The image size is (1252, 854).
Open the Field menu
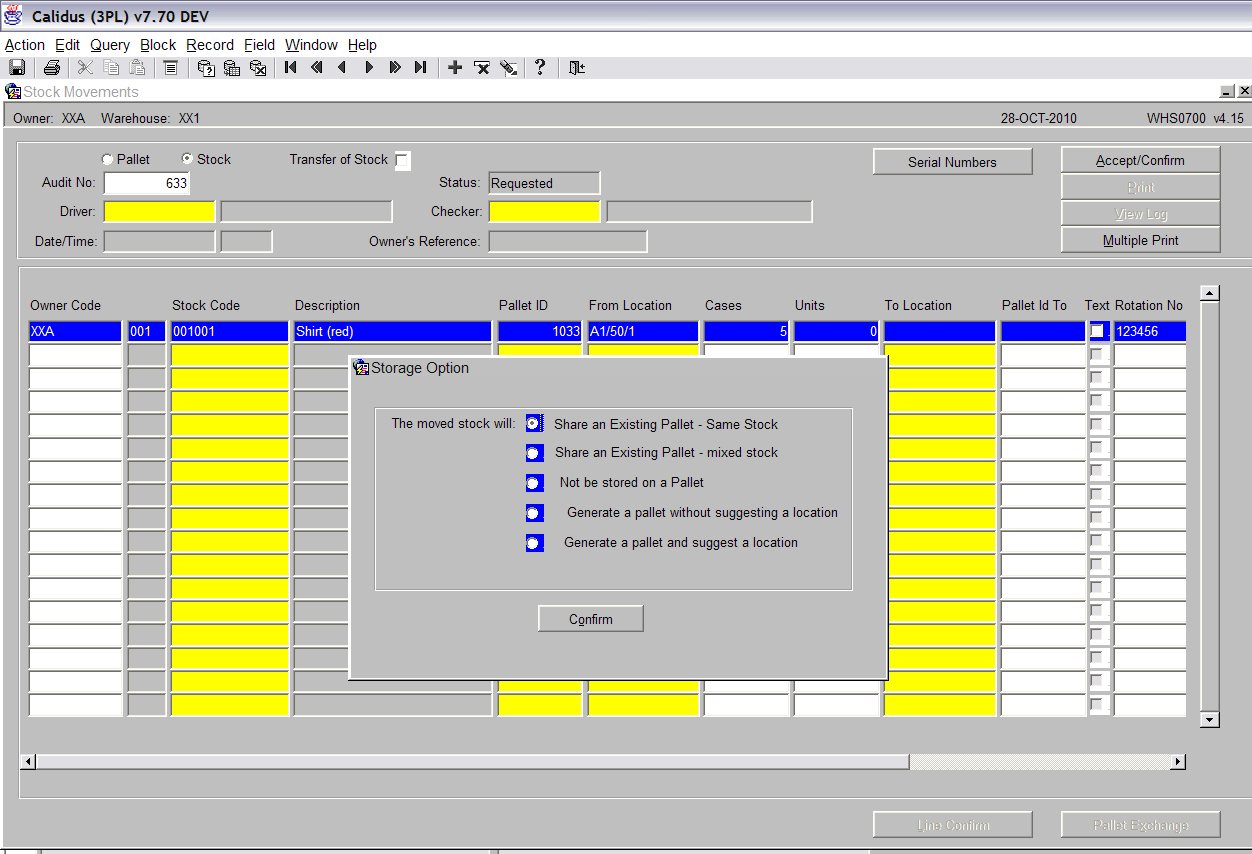[x=259, y=45]
